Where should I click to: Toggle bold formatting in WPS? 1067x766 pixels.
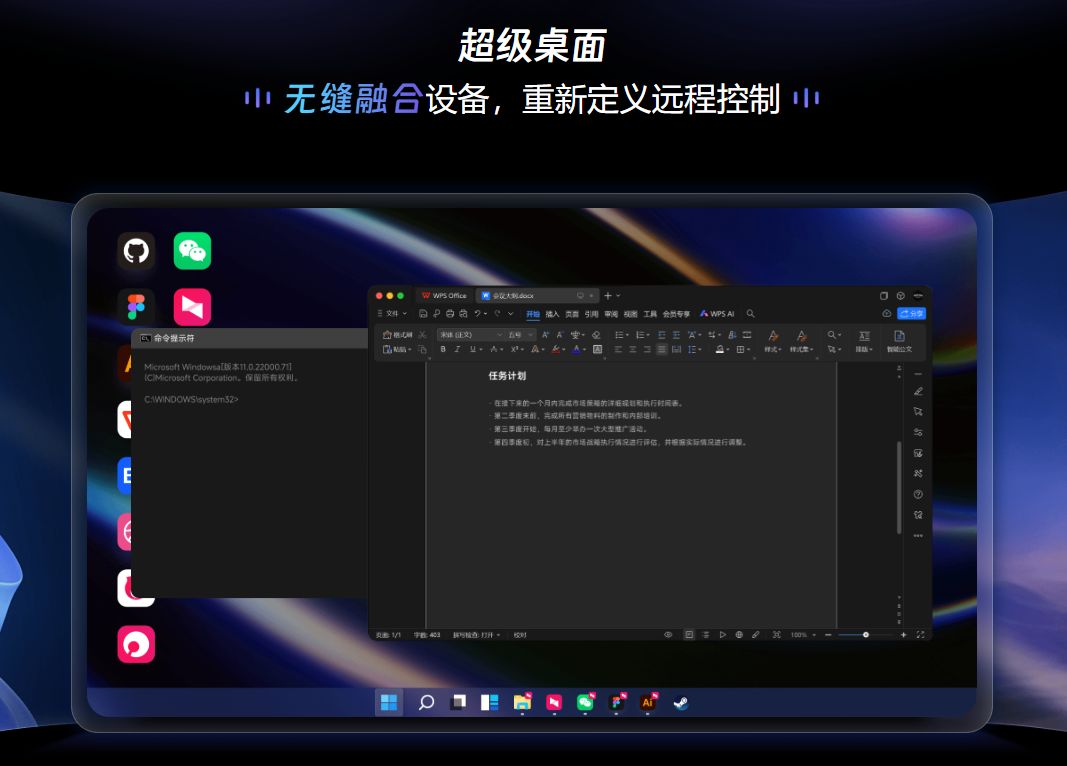tap(443, 350)
